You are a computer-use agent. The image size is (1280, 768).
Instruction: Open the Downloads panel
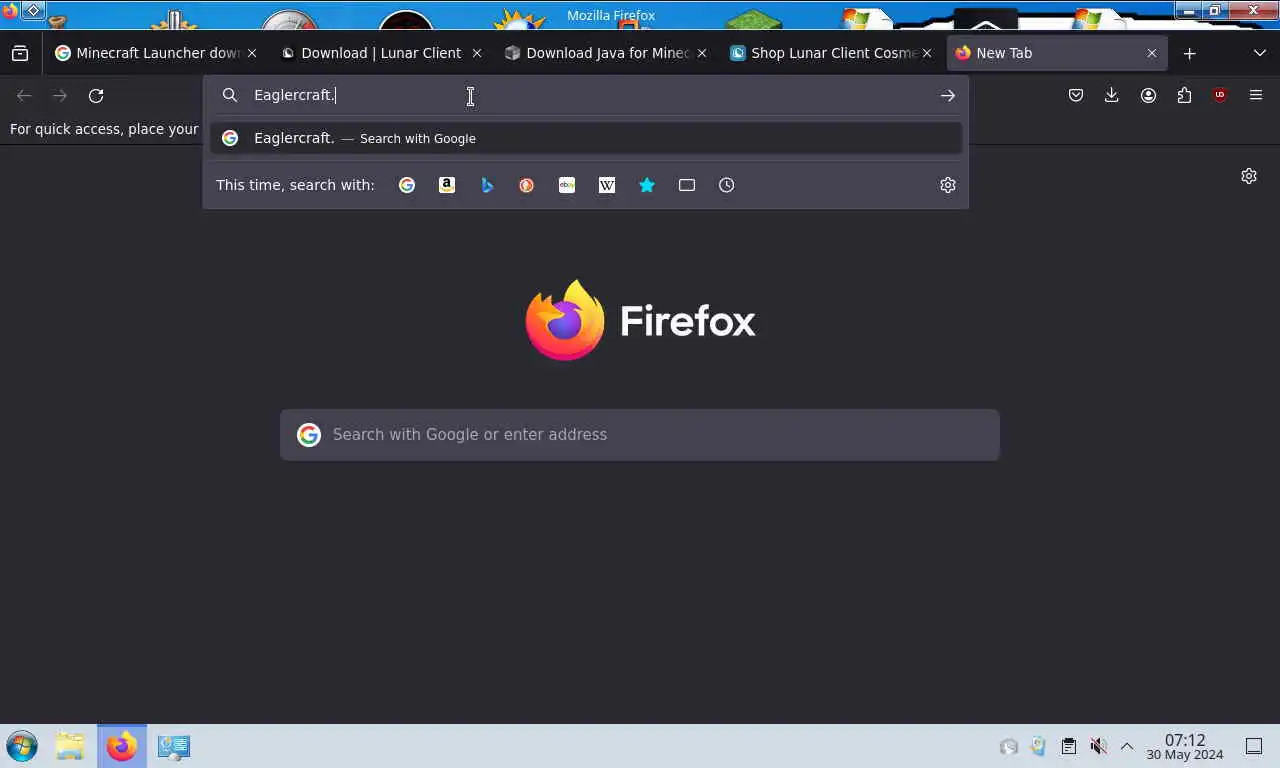[x=1112, y=96]
